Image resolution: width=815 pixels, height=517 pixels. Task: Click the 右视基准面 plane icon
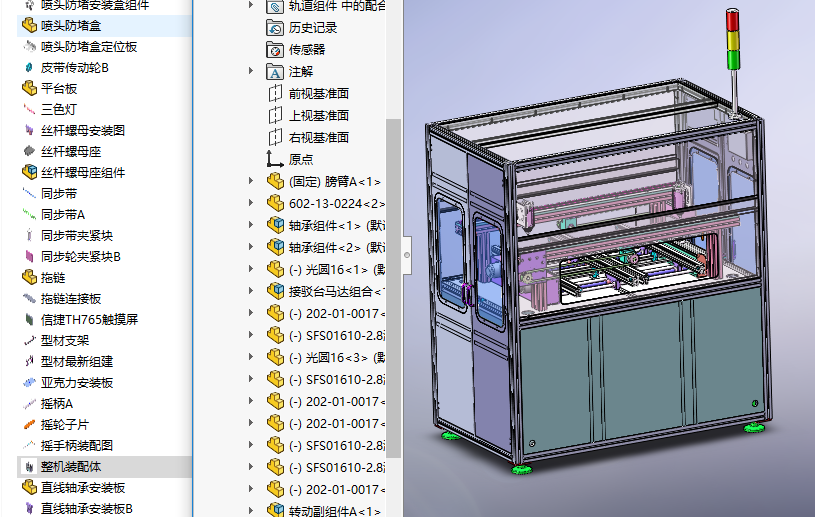pyautogui.click(x=274, y=138)
